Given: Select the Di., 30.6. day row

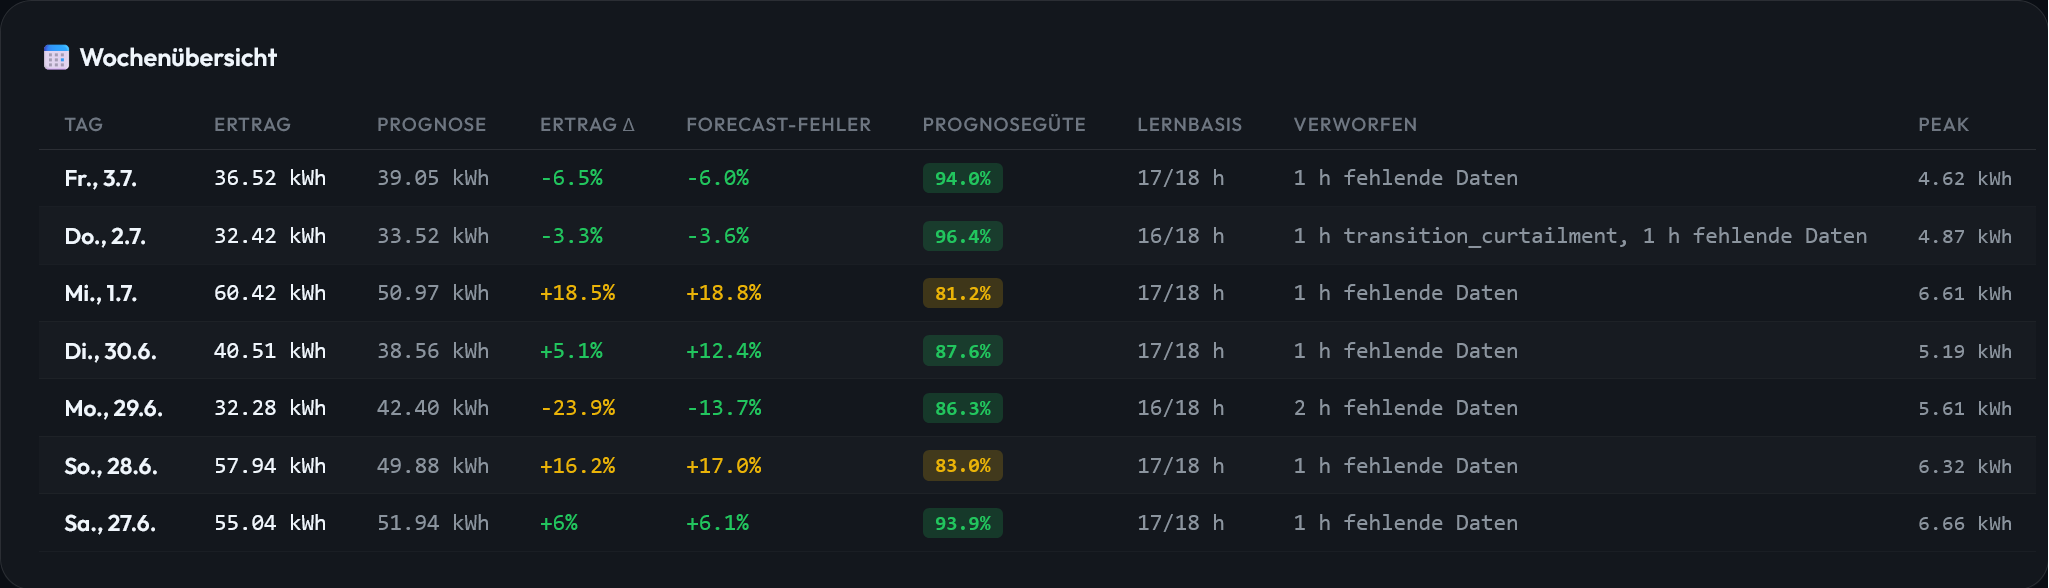Looking at the screenshot, I should point(1037,351).
